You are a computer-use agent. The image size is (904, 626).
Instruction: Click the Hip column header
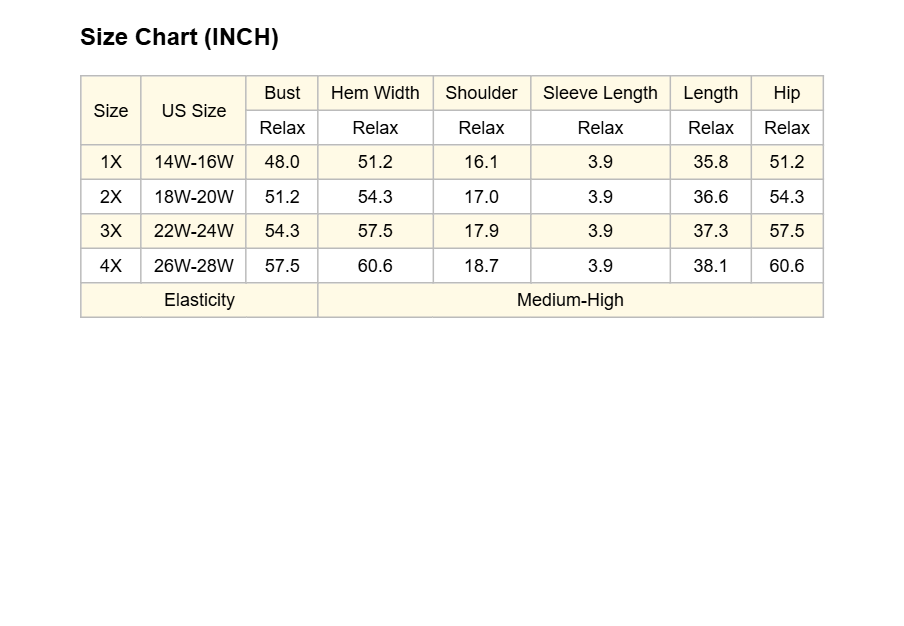(787, 93)
